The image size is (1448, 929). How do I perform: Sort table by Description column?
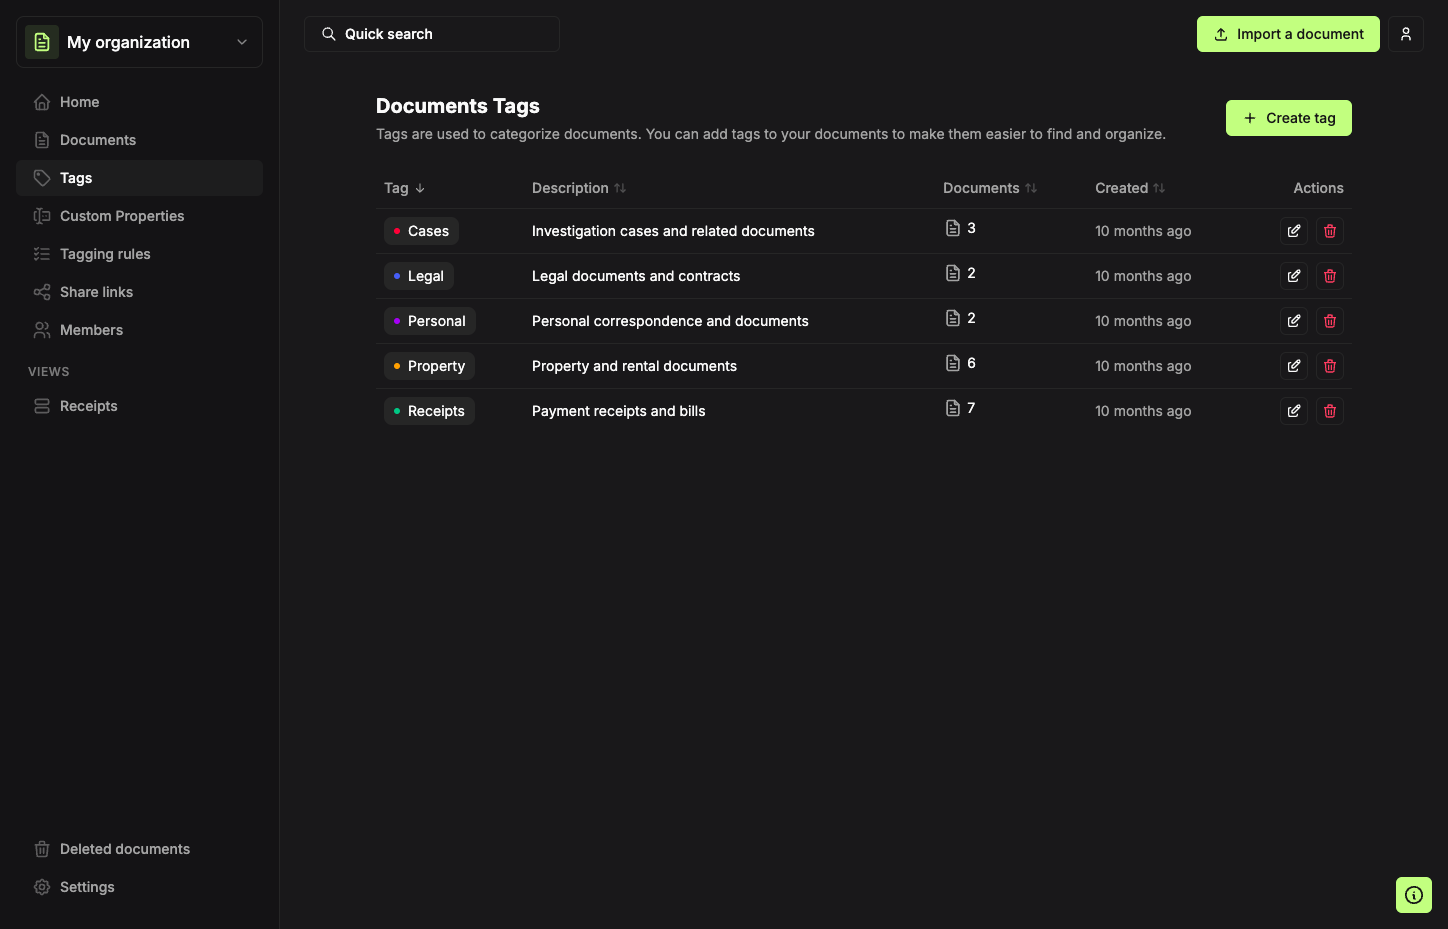[x=579, y=188]
